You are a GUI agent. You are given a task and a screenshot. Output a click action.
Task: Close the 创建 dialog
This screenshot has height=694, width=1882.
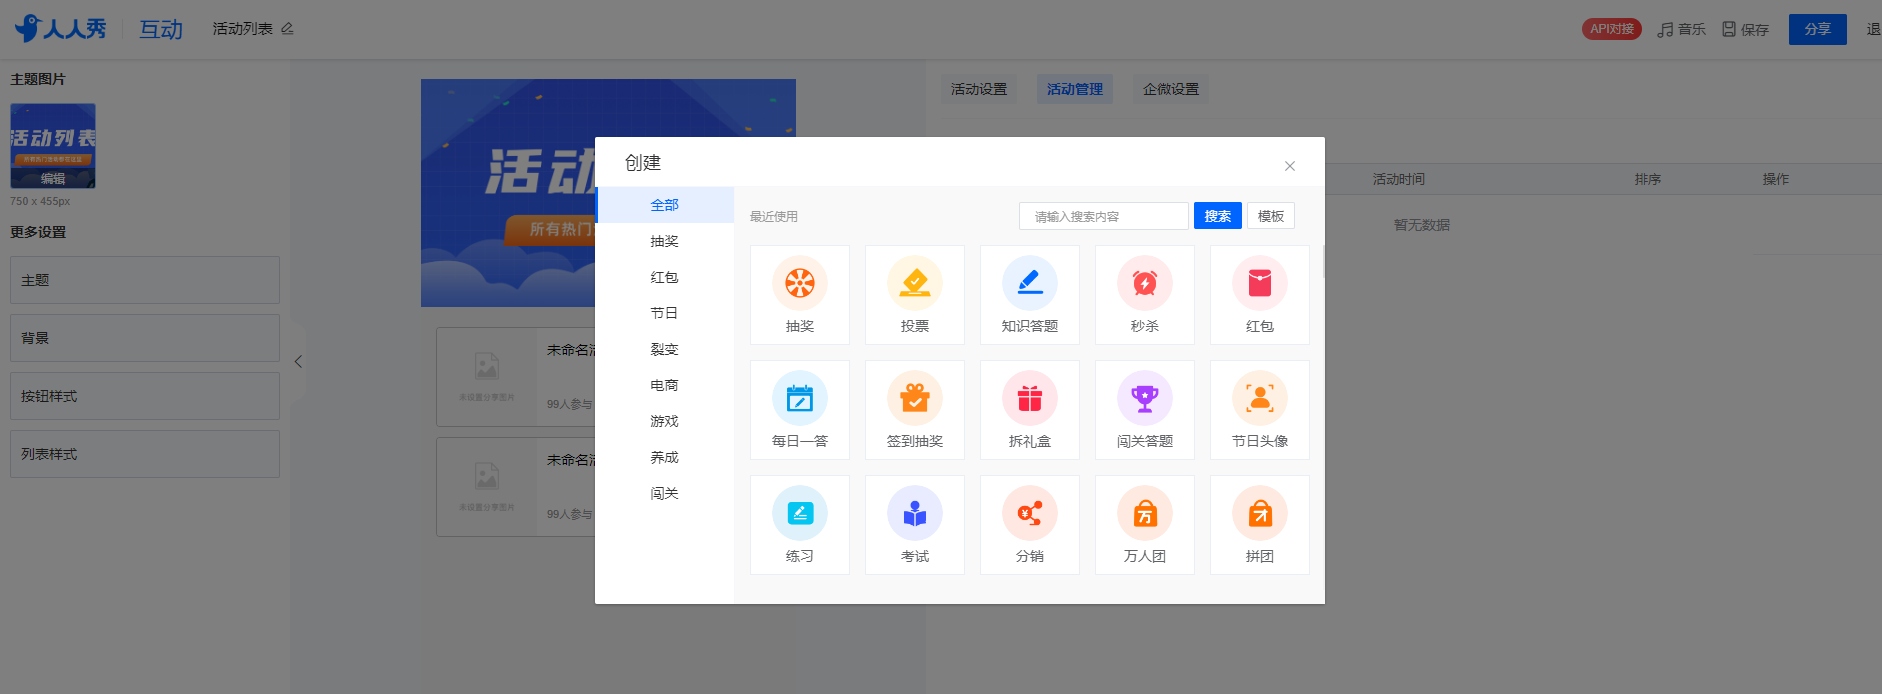[1290, 166]
